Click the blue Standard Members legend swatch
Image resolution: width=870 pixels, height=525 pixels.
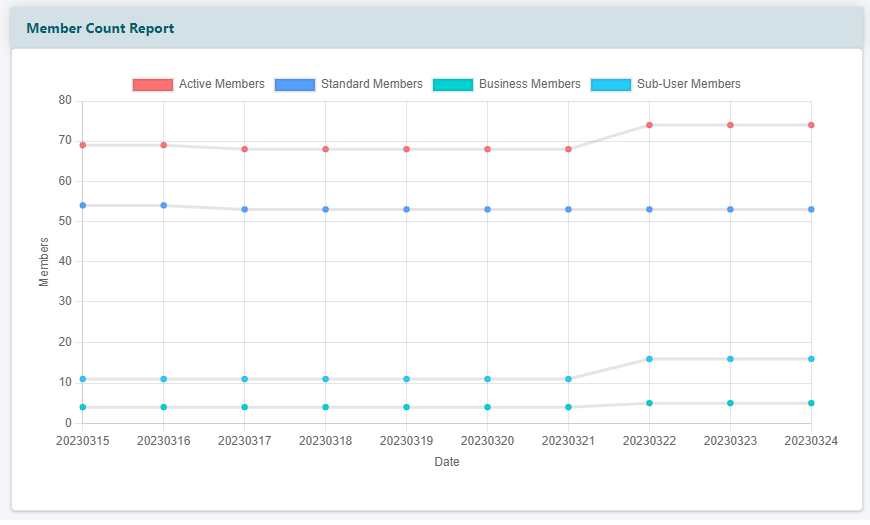[x=295, y=84]
